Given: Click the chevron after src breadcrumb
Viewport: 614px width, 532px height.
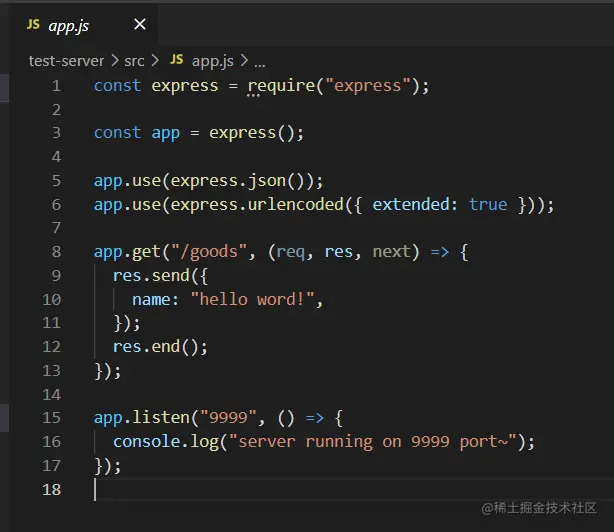Looking at the screenshot, I should click(155, 61).
